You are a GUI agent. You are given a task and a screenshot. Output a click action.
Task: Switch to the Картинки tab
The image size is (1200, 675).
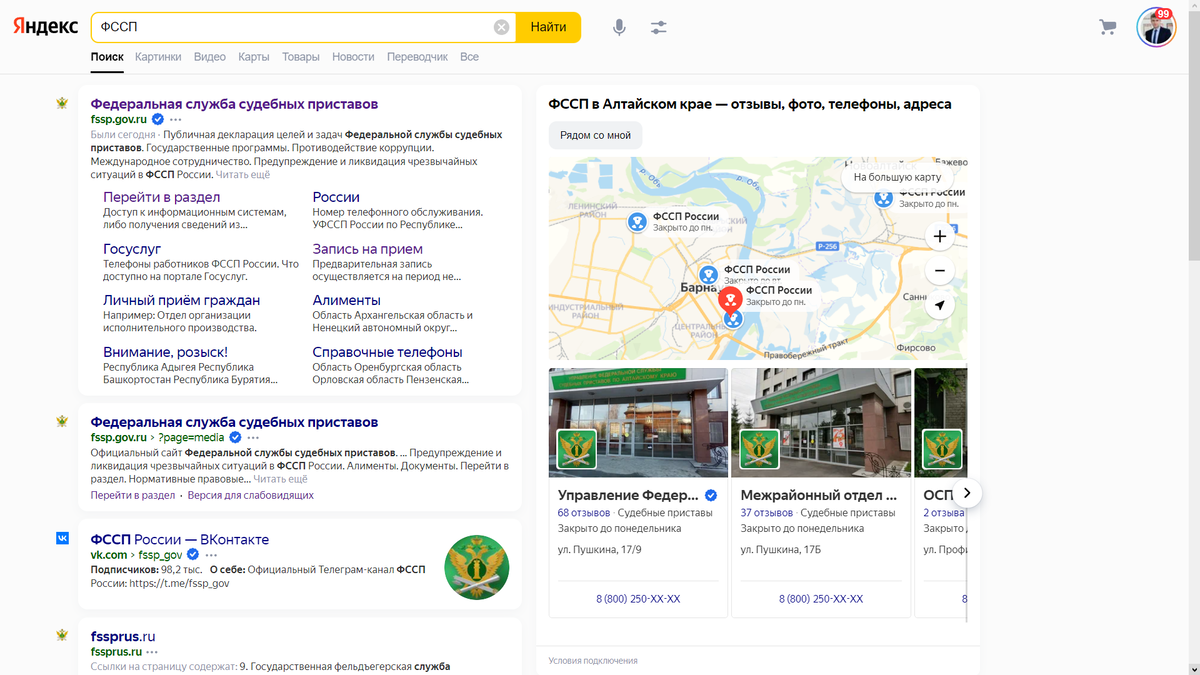(x=158, y=57)
